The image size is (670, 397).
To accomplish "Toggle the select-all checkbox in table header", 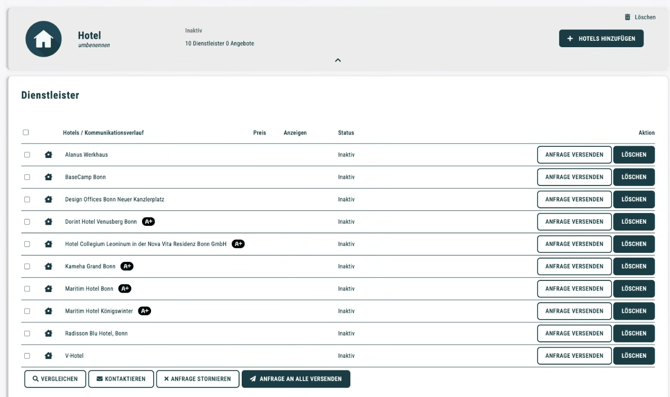I will coord(26,132).
